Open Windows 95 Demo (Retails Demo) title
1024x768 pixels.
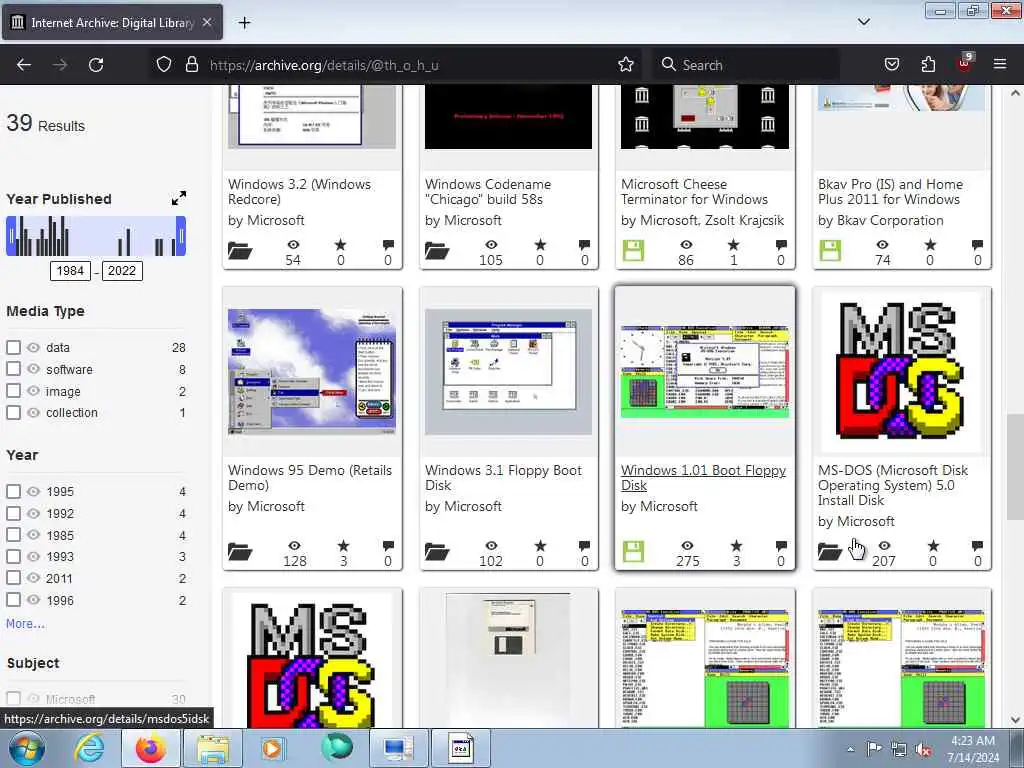[310, 477]
